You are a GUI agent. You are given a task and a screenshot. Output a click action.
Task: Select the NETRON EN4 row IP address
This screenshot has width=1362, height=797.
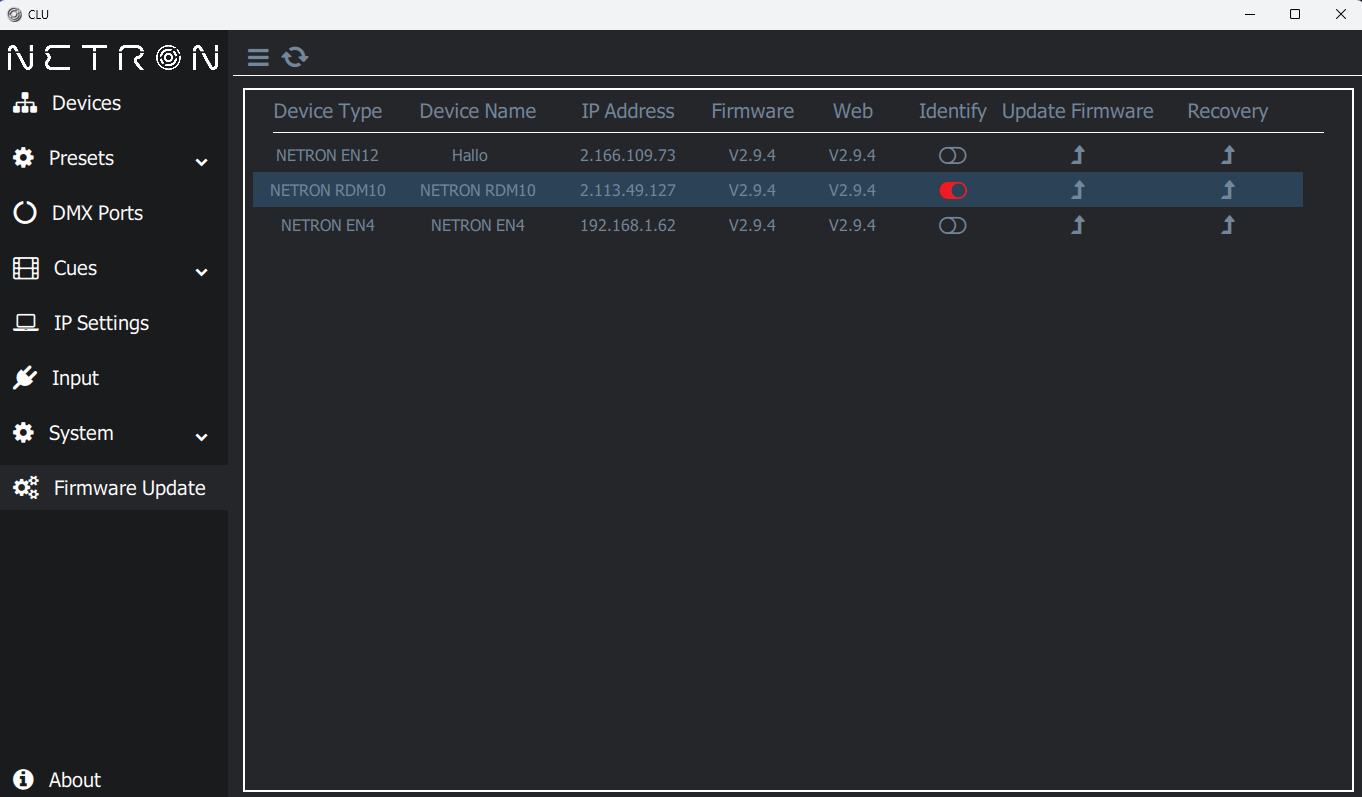(x=627, y=226)
